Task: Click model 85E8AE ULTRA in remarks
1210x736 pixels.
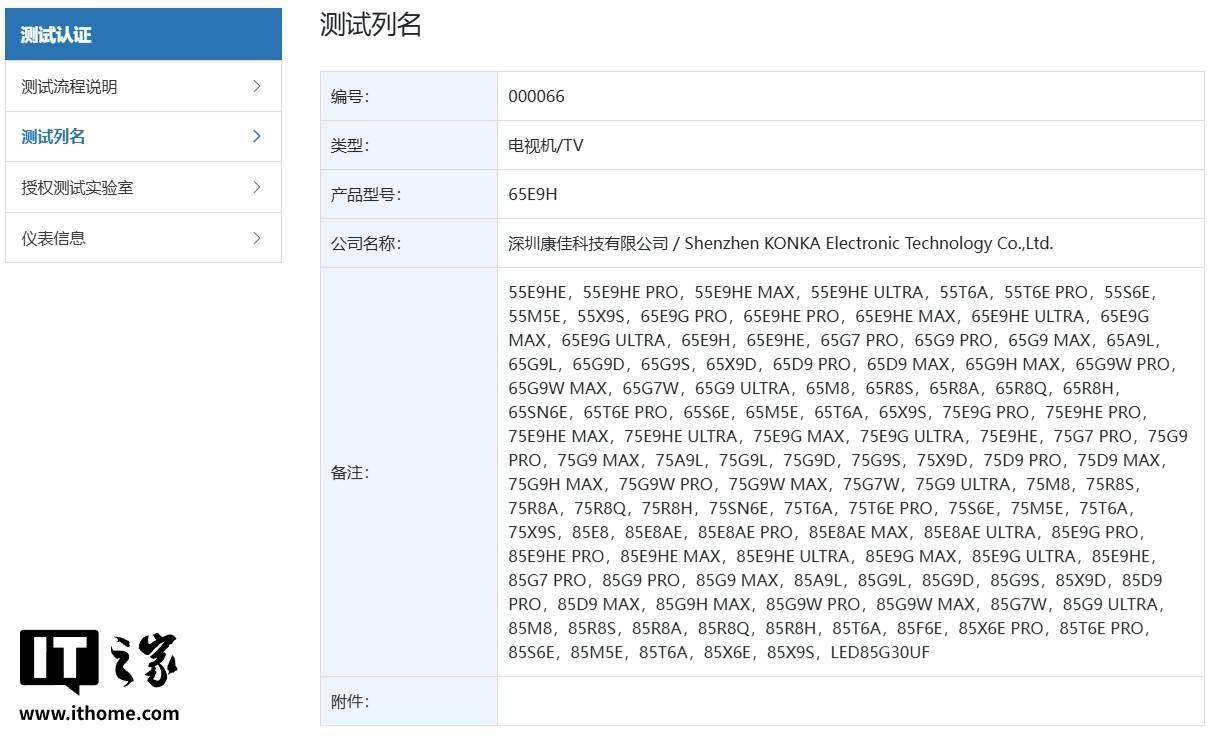Action: point(980,532)
